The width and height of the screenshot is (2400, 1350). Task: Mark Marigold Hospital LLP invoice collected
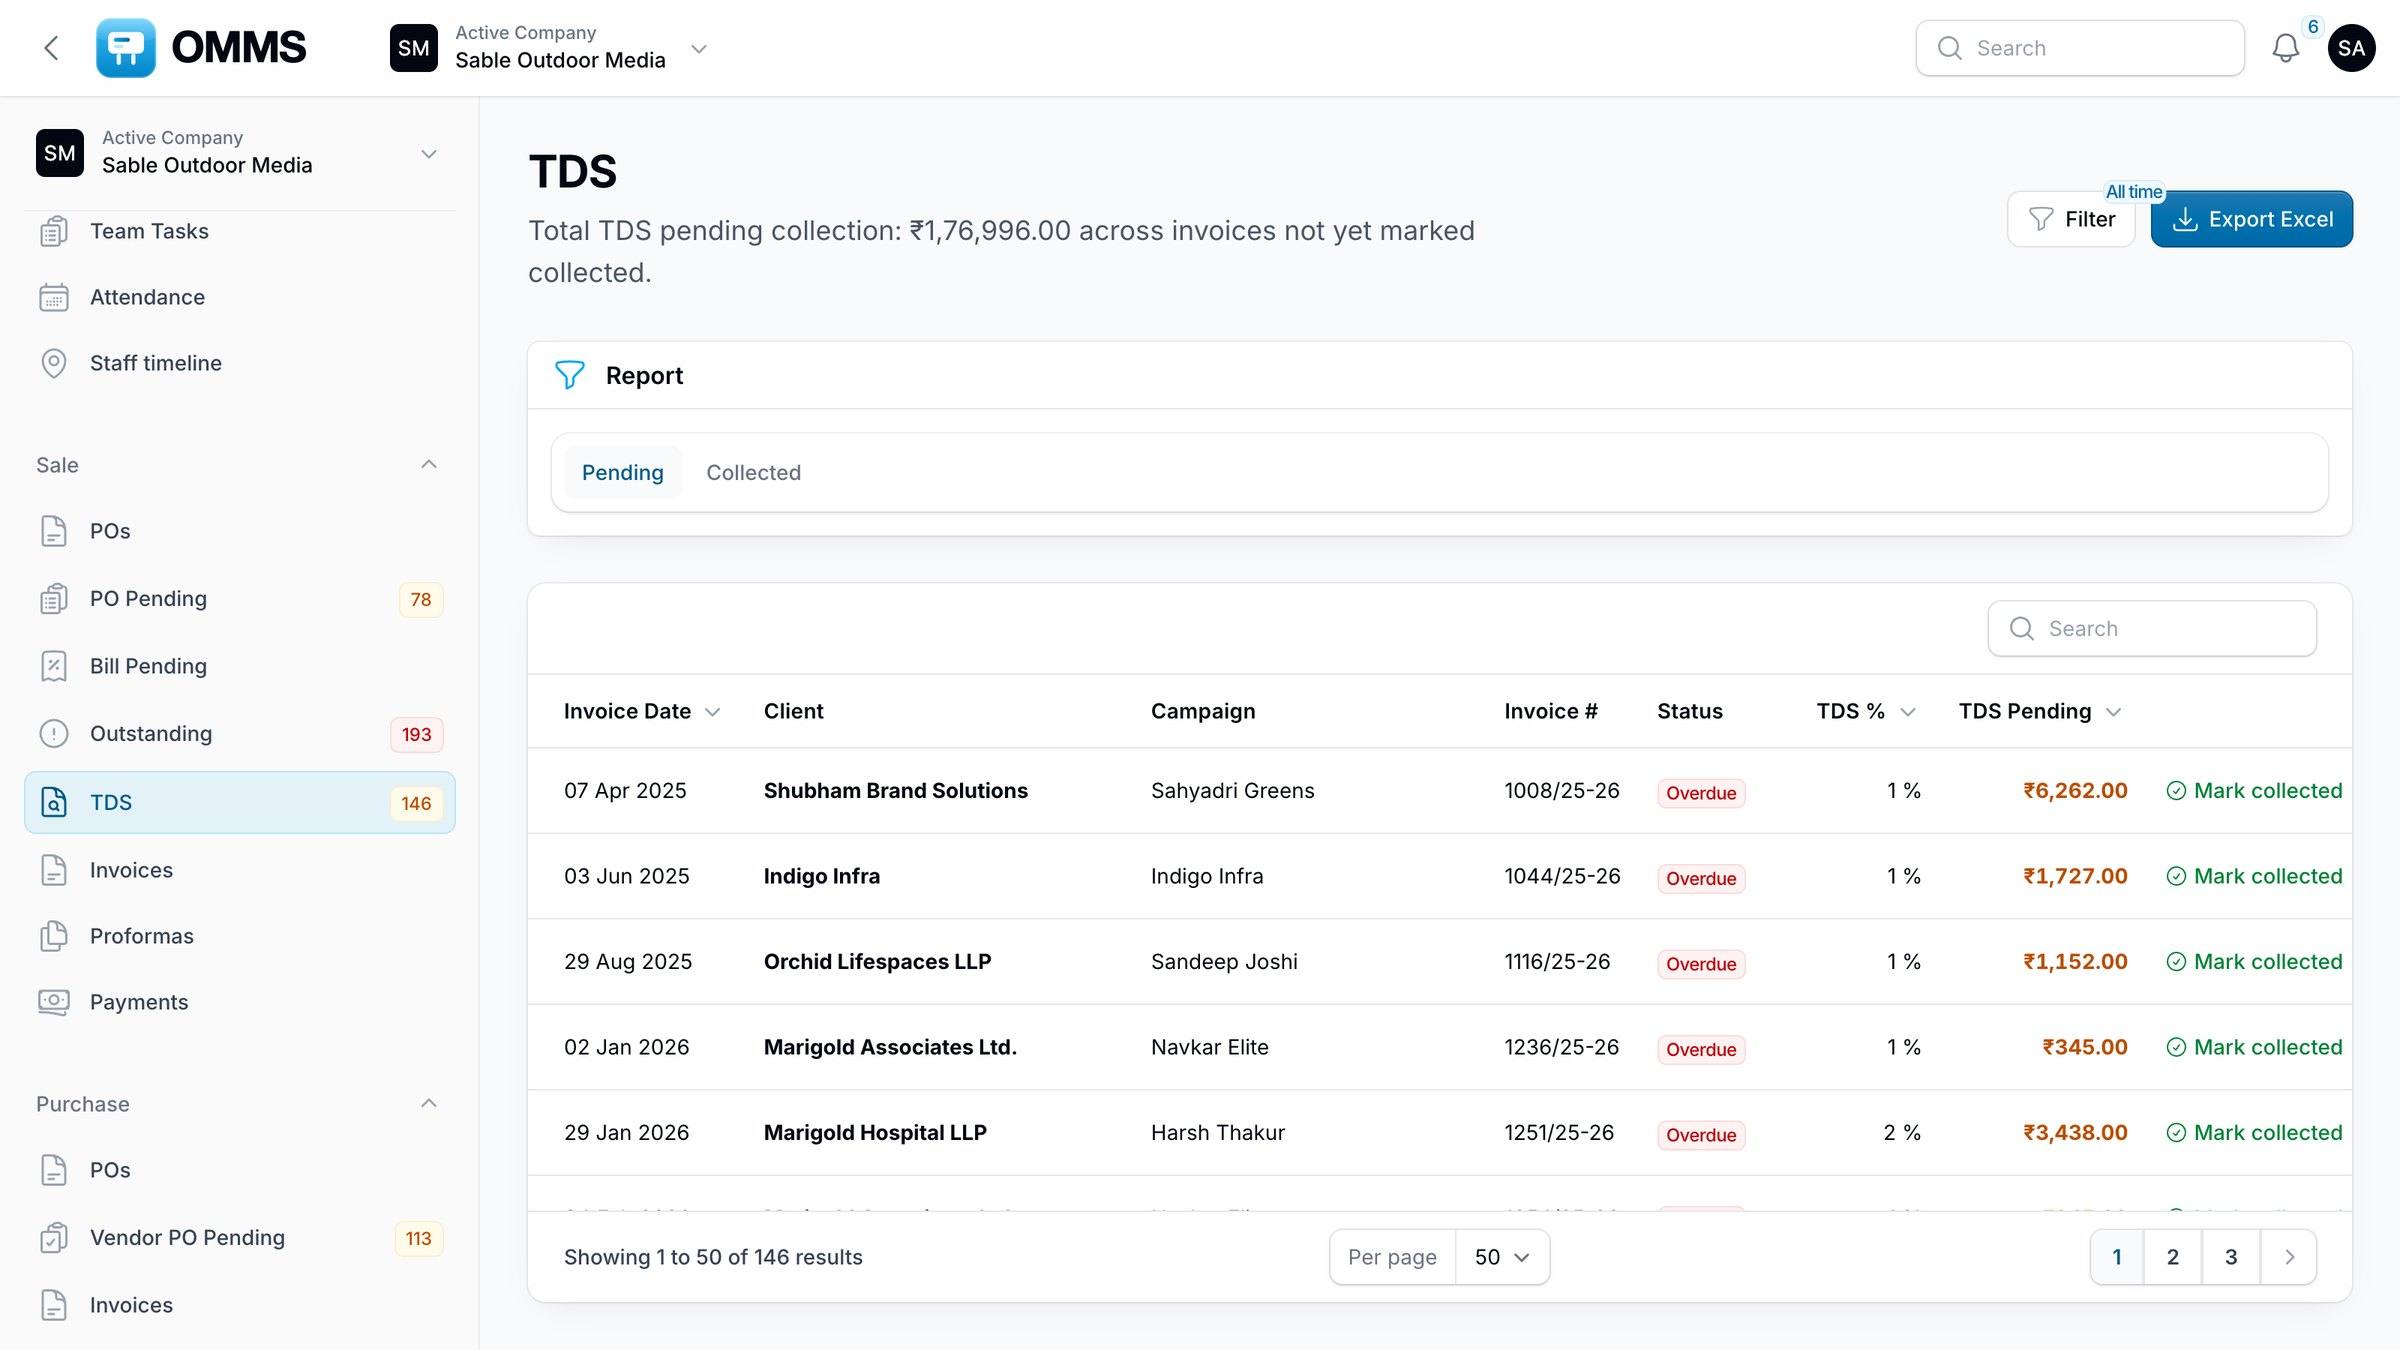coord(2254,1133)
